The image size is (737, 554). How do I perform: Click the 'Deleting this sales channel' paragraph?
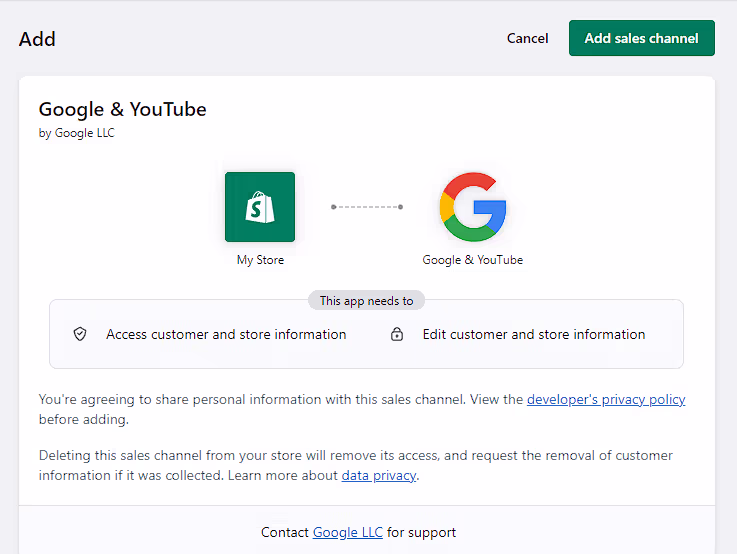point(356,465)
